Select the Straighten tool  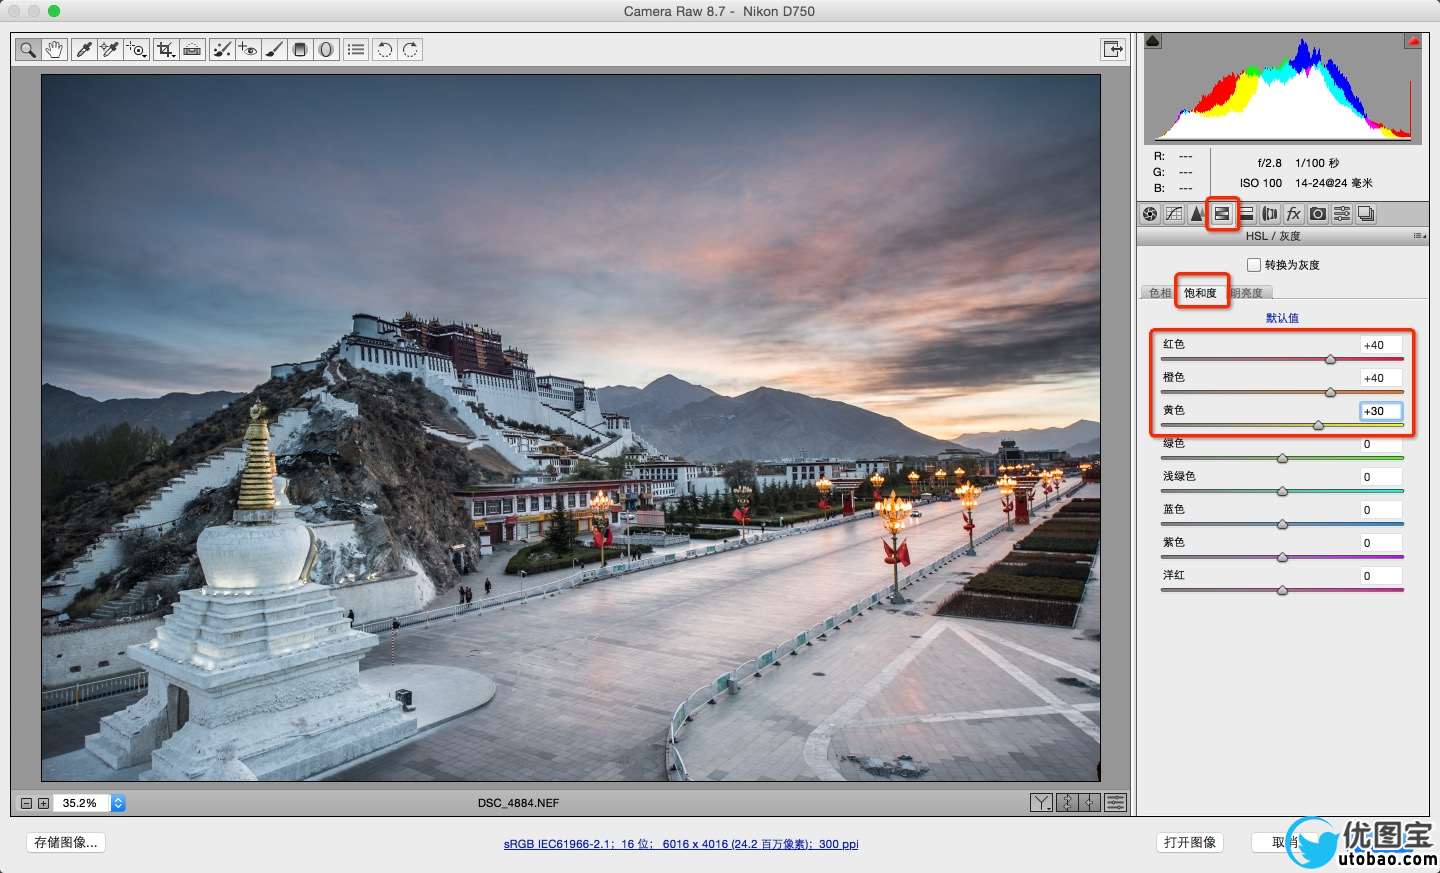(192, 49)
